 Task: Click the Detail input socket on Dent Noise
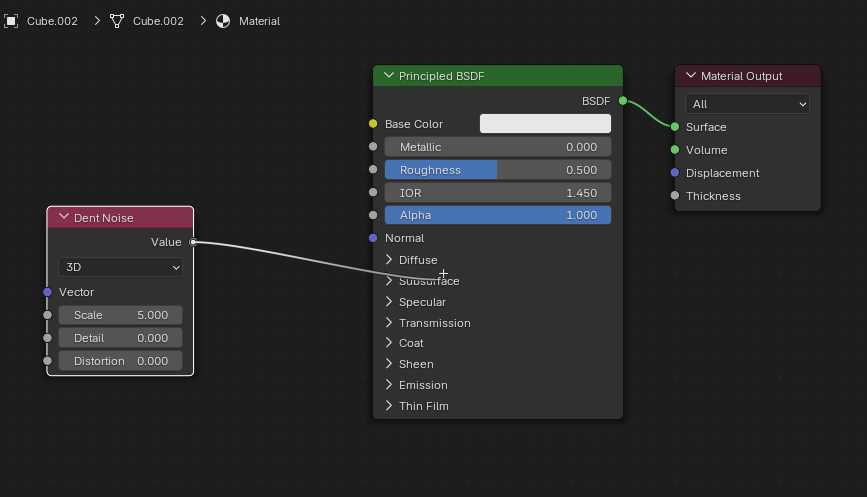click(48, 338)
